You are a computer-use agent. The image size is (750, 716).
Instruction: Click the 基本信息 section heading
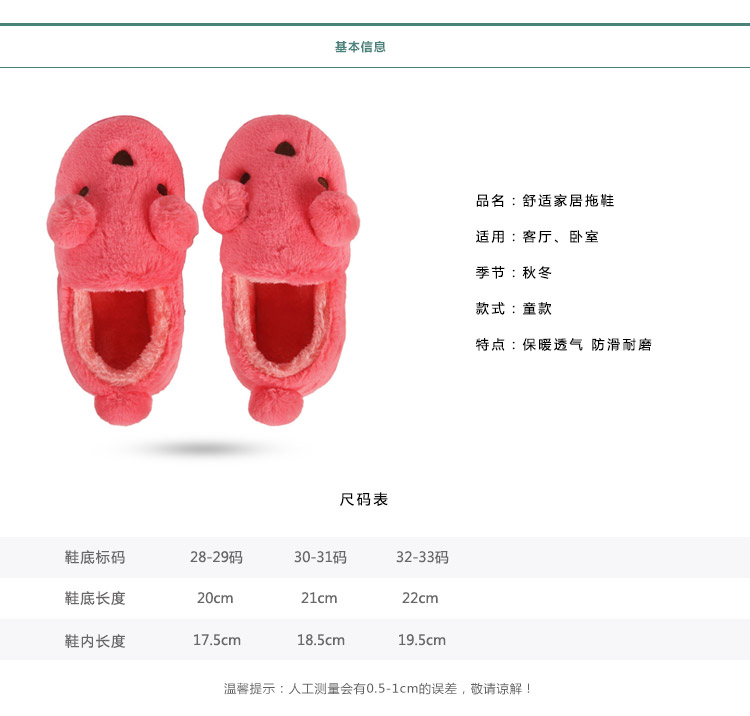360,47
